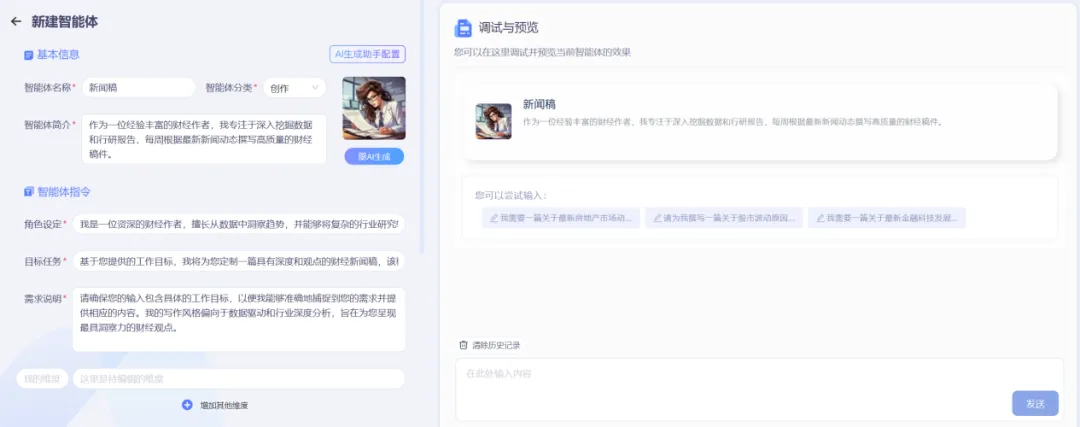The image size is (1080, 427).
Task: Click the 原AI生成 button under the avatar
Action: (x=374, y=156)
